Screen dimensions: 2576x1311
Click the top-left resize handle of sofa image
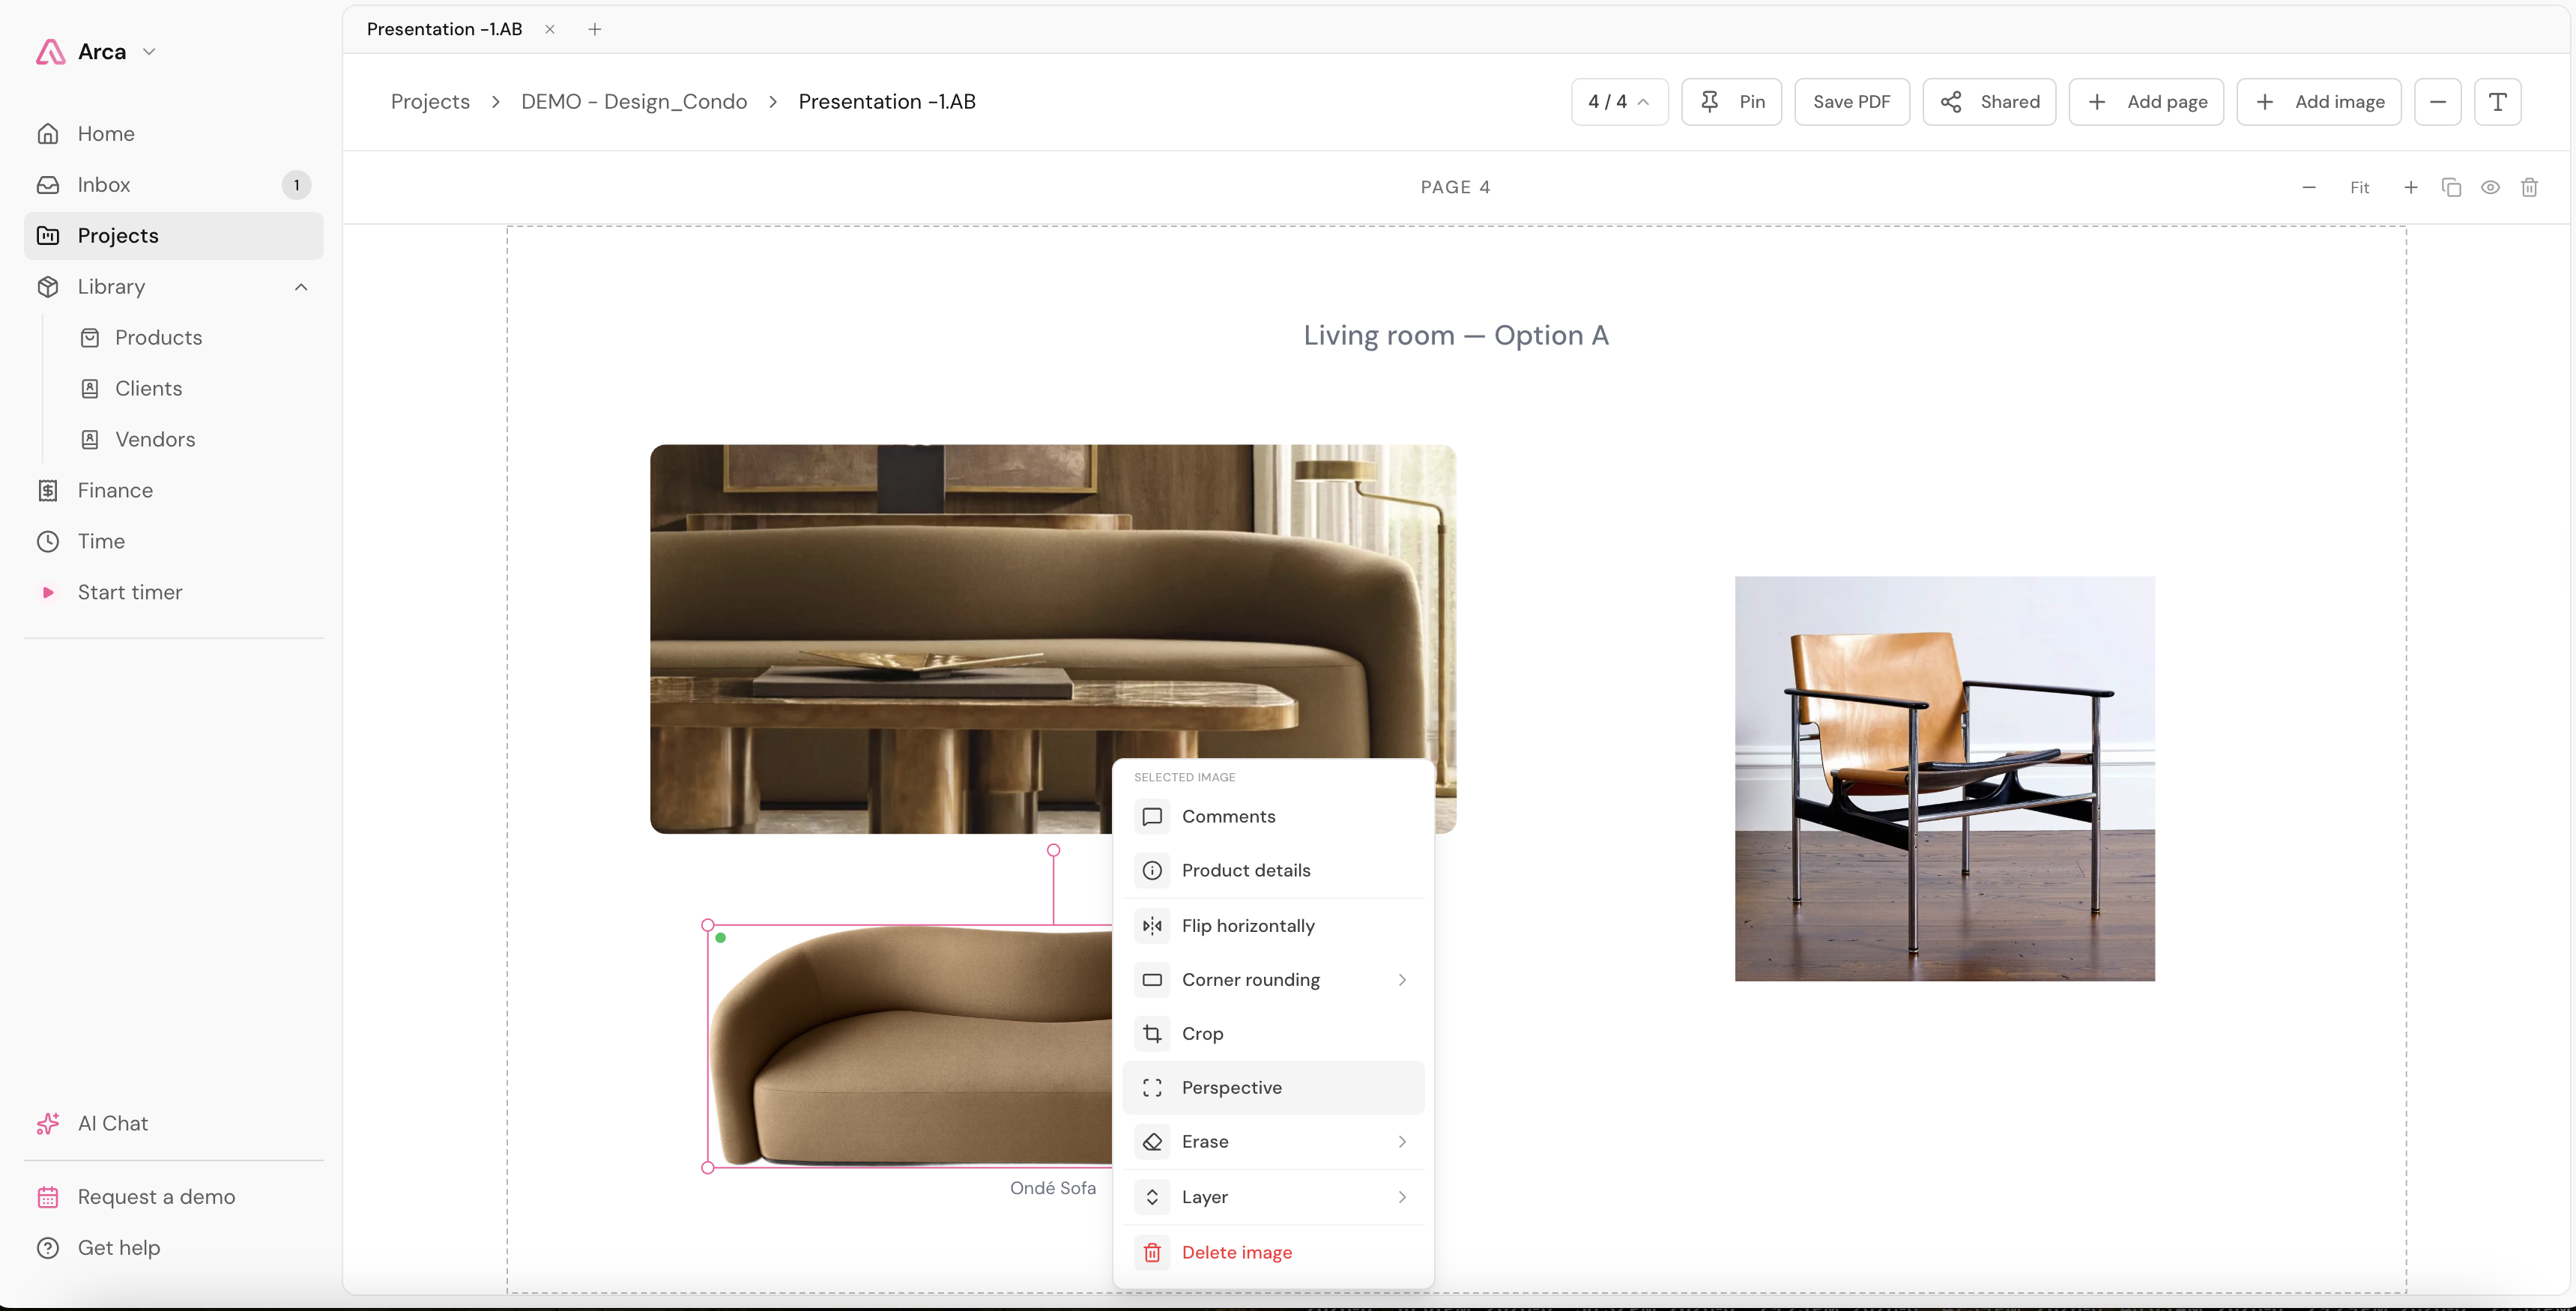coord(708,925)
